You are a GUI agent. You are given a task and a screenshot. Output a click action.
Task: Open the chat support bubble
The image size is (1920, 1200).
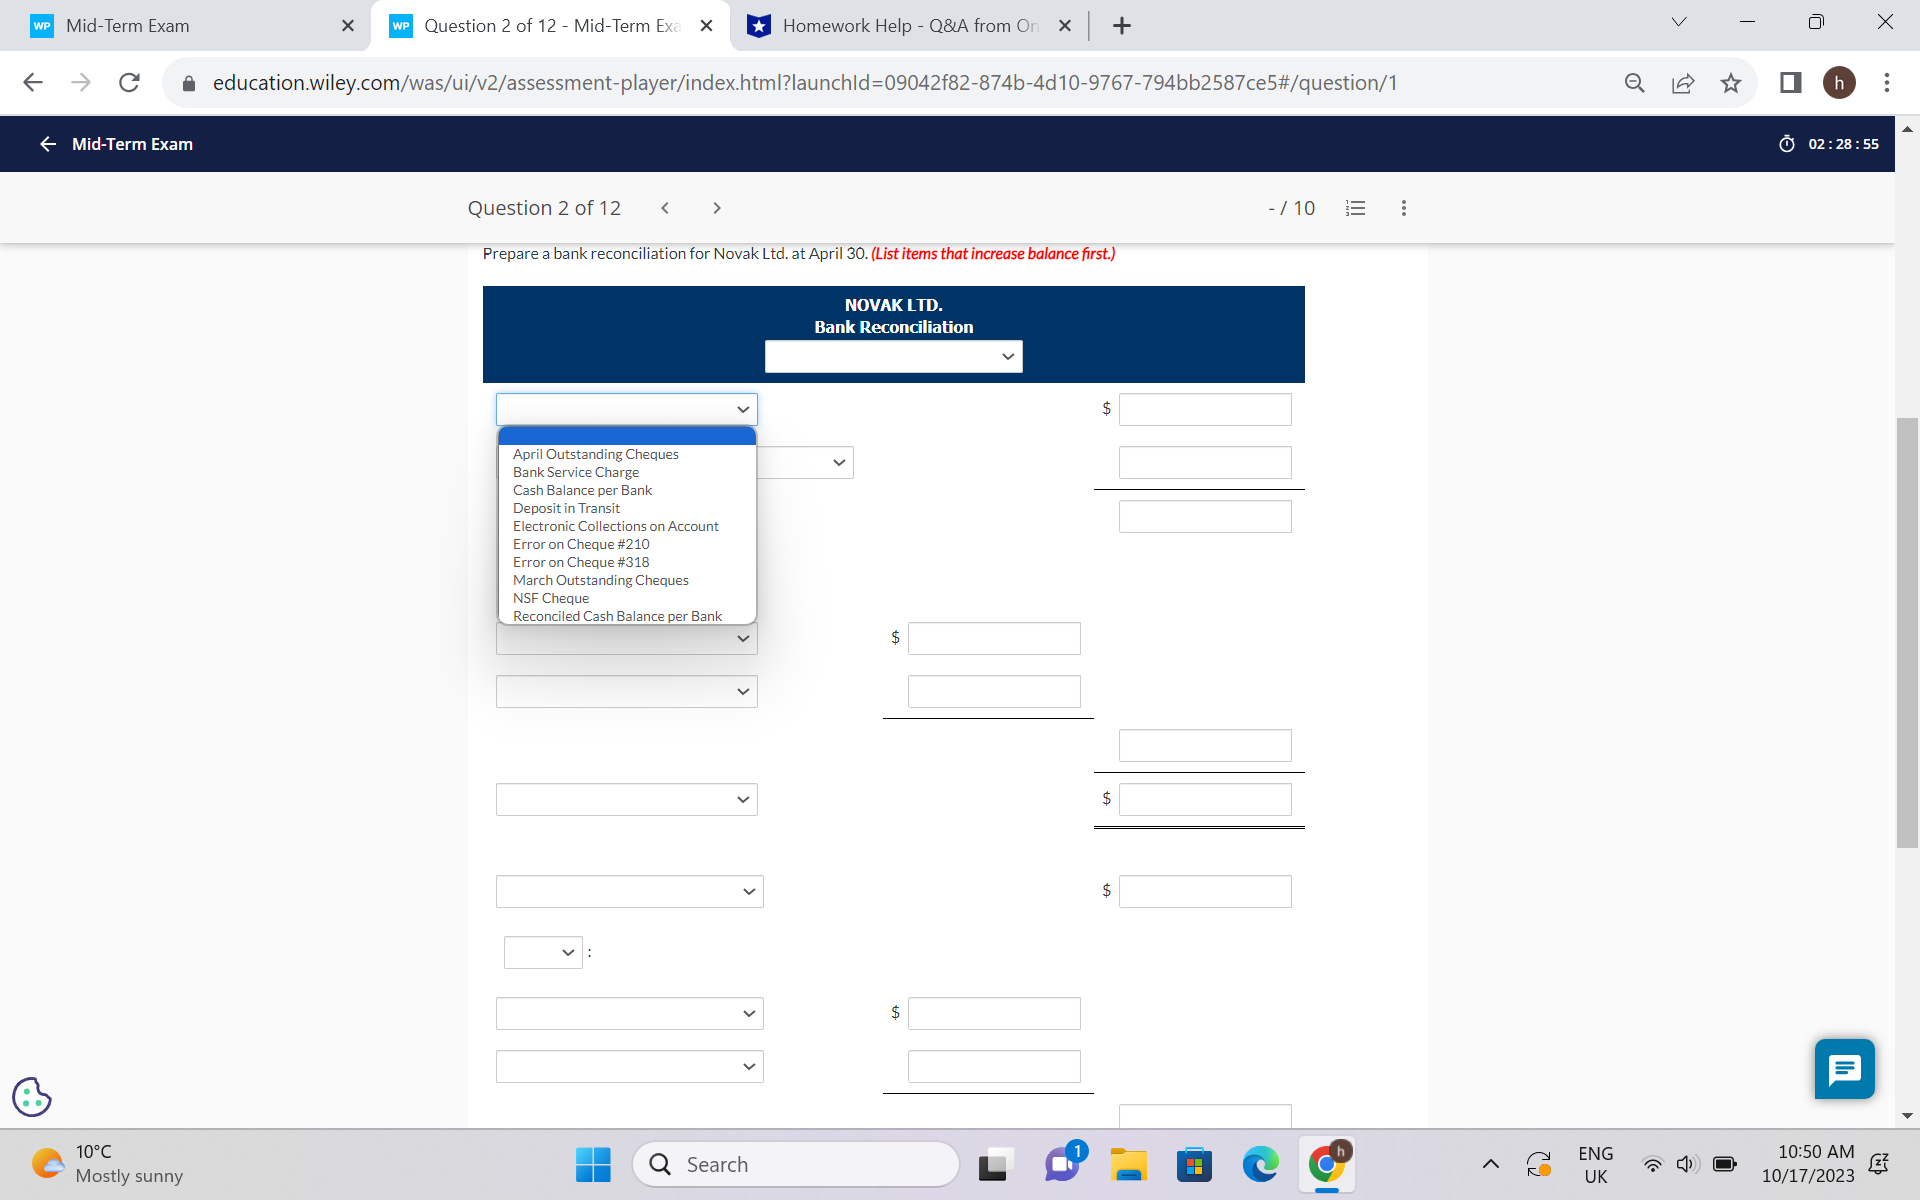coord(1844,1069)
